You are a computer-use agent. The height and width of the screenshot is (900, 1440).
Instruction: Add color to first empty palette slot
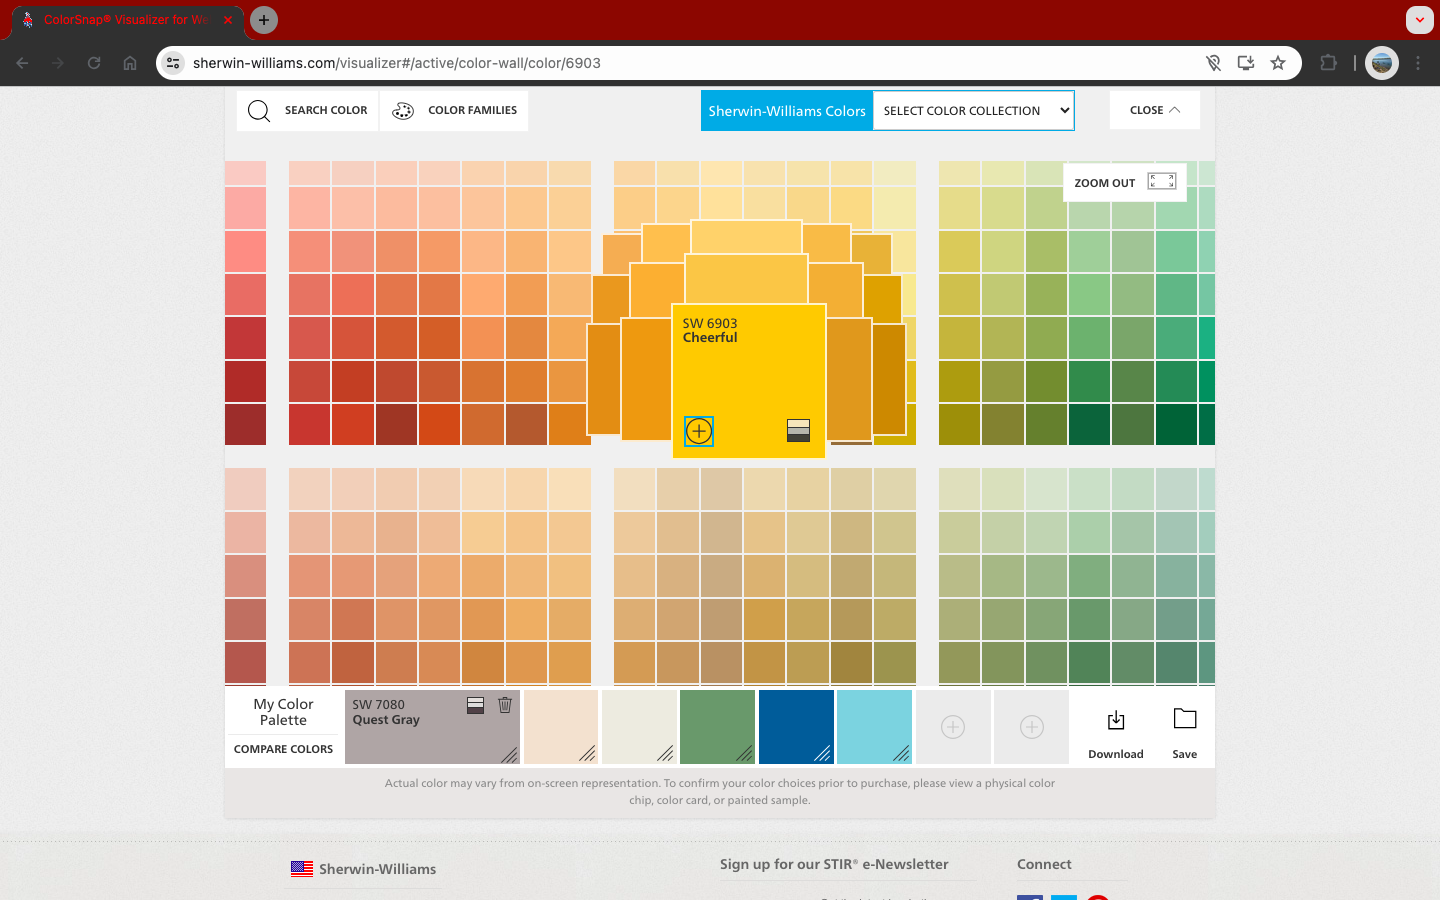(953, 727)
